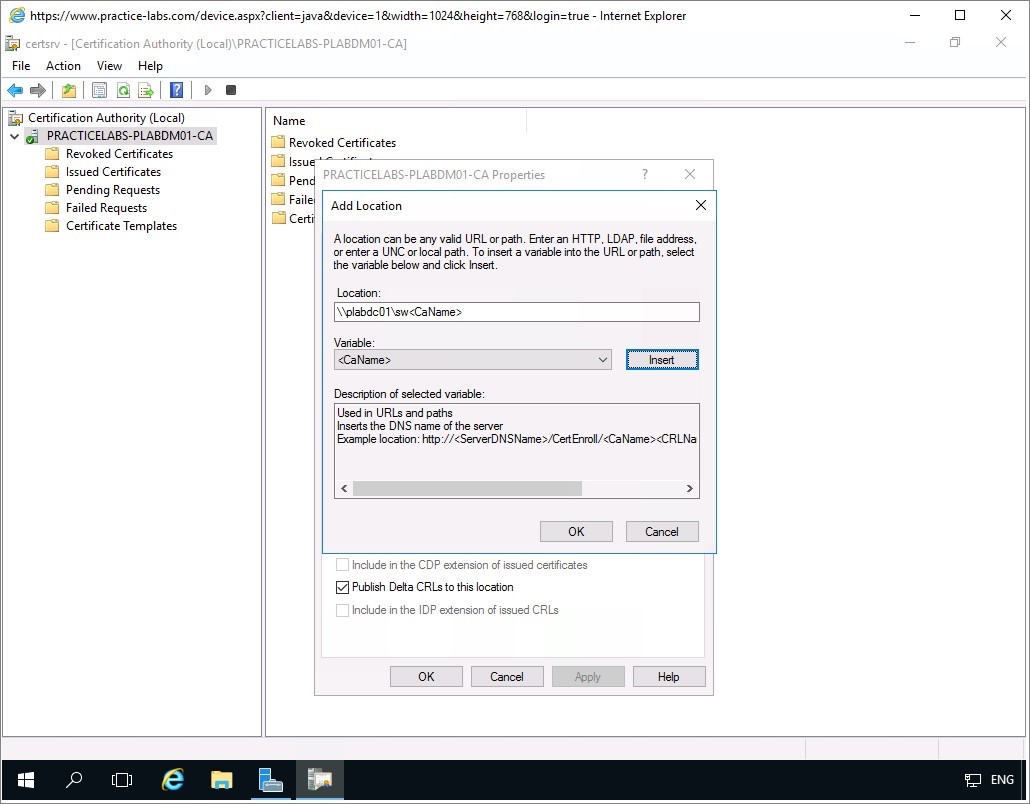Open the Variable dropdown showing <CaName>
Viewport: 1030px width, 804px height.
pos(473,360)
